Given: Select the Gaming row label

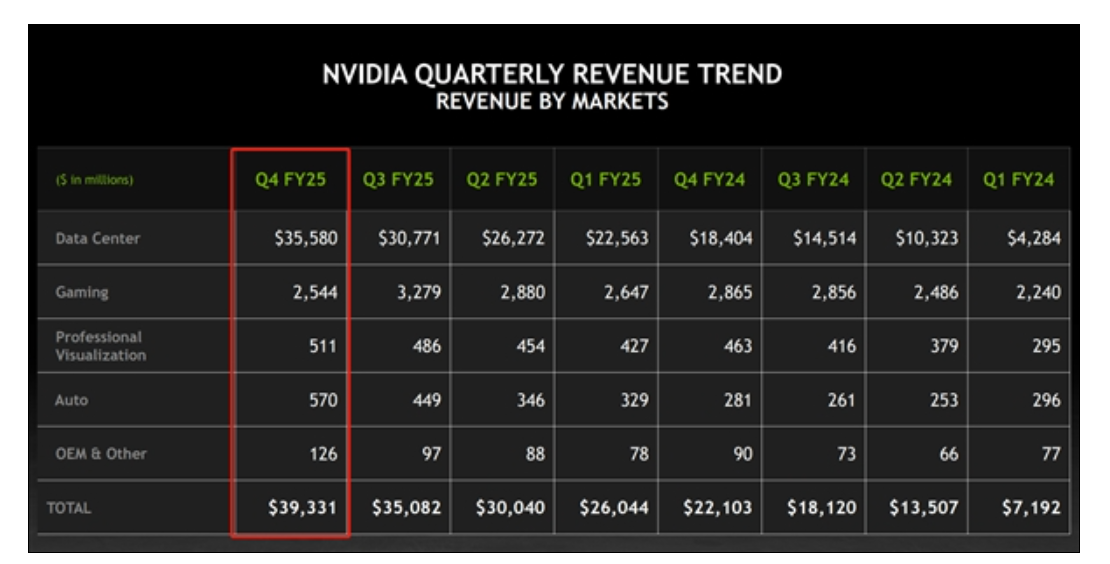Looking at the screenshot, I should click(81, 292).
